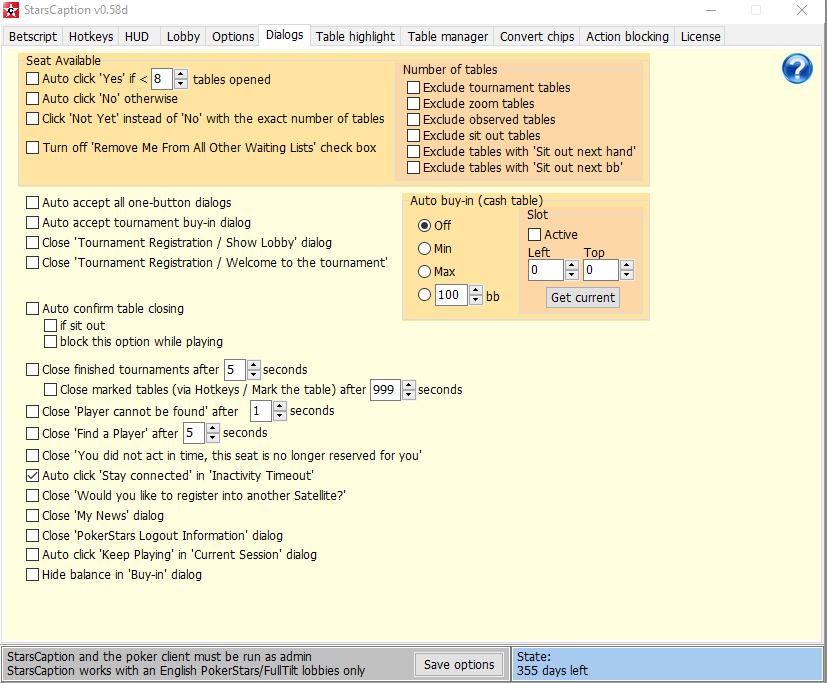The height and width of the screenshot is (683, 827).
Task: Enable Auto click 'Keep Playing' option
Action: click(x=33, y=555)
